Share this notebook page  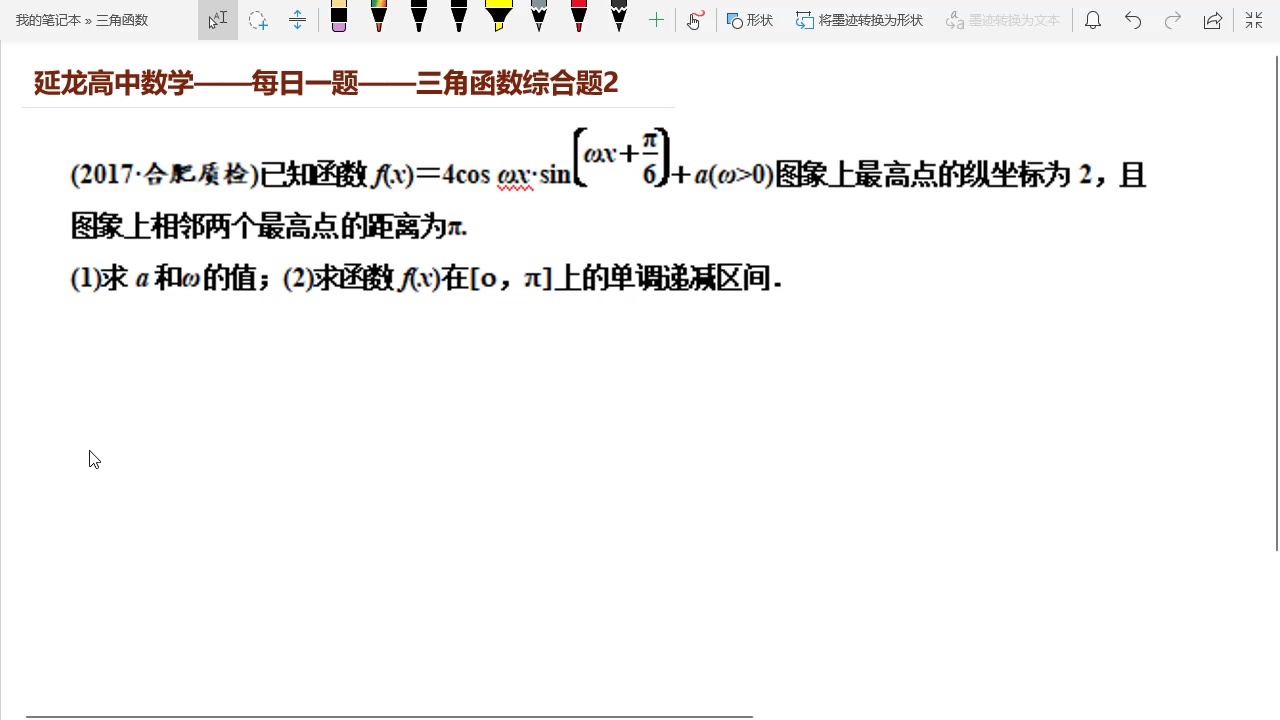(1213, 20)
